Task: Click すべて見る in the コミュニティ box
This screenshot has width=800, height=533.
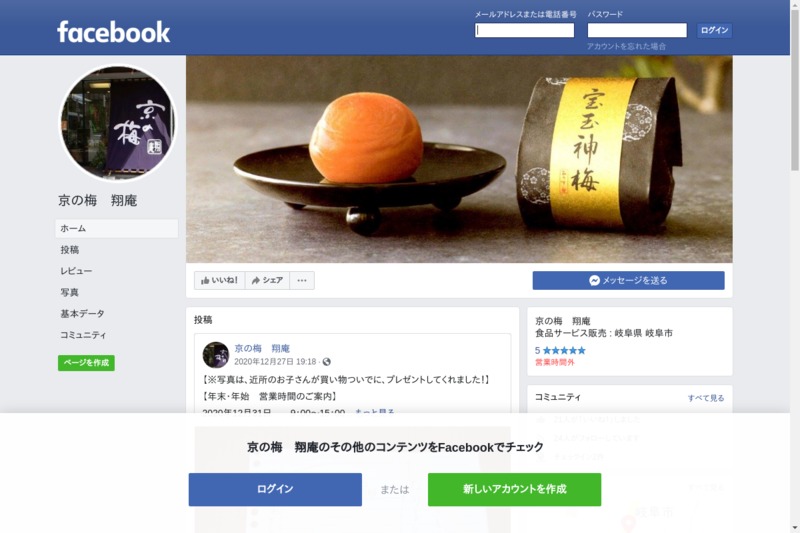Action: (706, 398)
